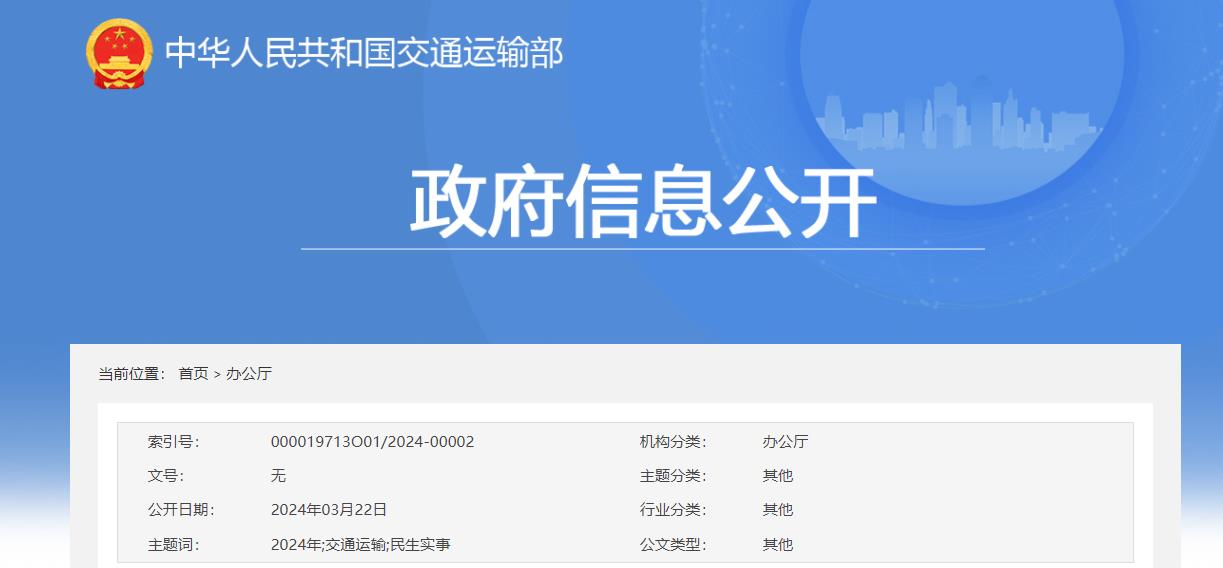Open 办公厅 in the breadcrumb path
The image size is (1223, 568).
click(x=249, y=374)
